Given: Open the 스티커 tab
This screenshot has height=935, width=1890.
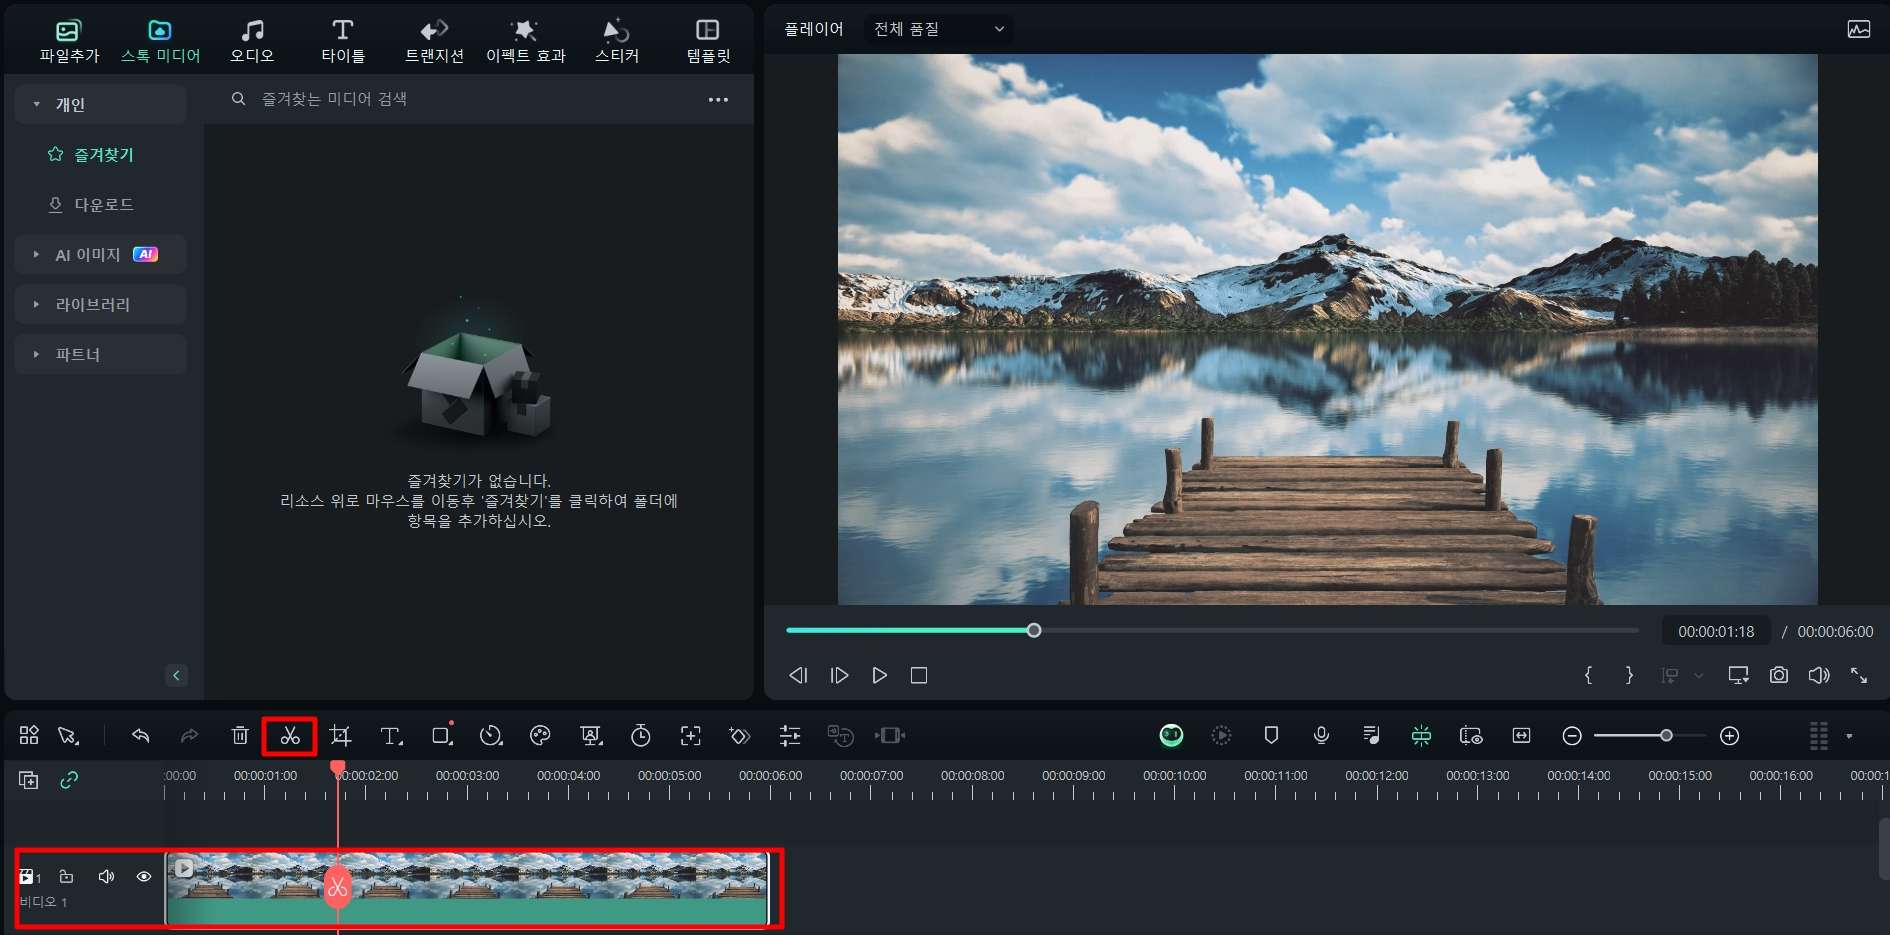Looking at the screenshot, I should (x=617, y=41).
